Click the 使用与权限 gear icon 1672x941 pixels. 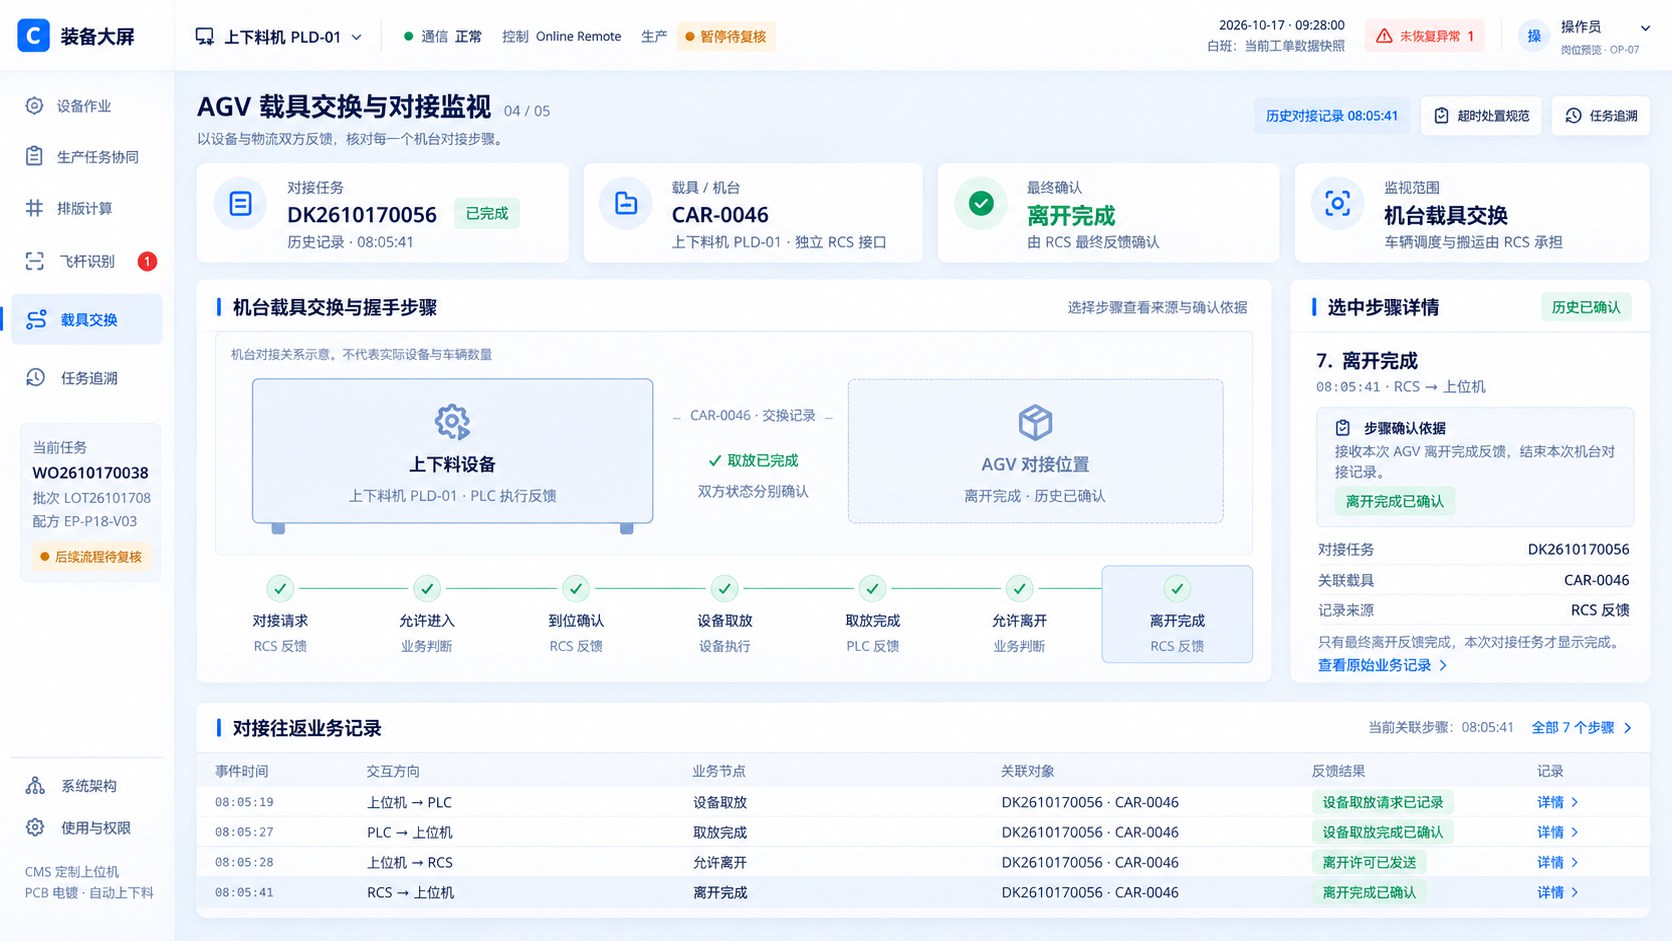pos(35,827)
